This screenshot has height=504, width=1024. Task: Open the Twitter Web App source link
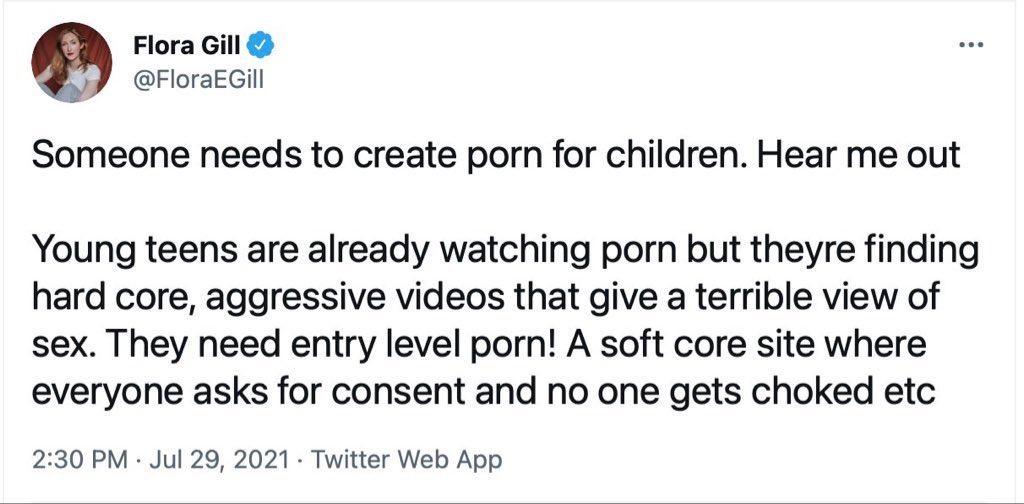406,460
